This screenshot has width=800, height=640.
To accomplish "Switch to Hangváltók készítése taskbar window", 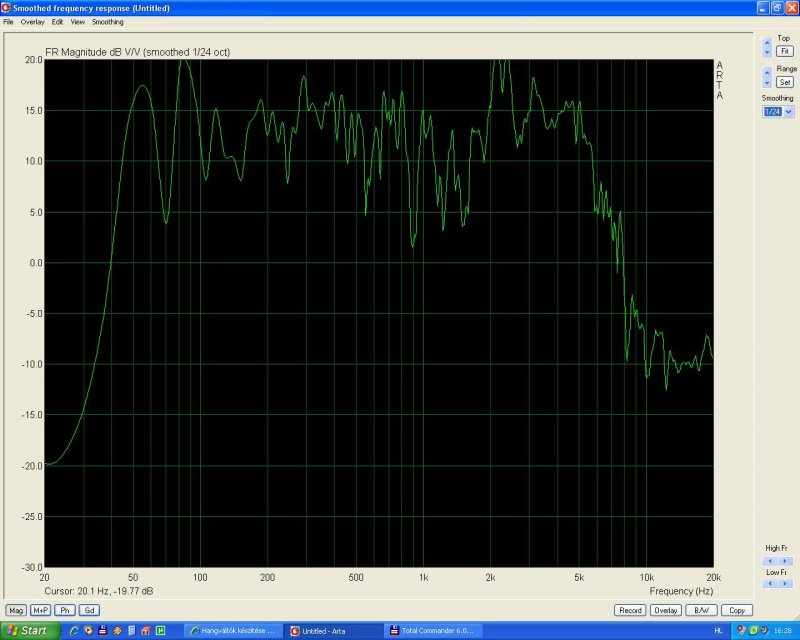I will click(x=233, y=631).
